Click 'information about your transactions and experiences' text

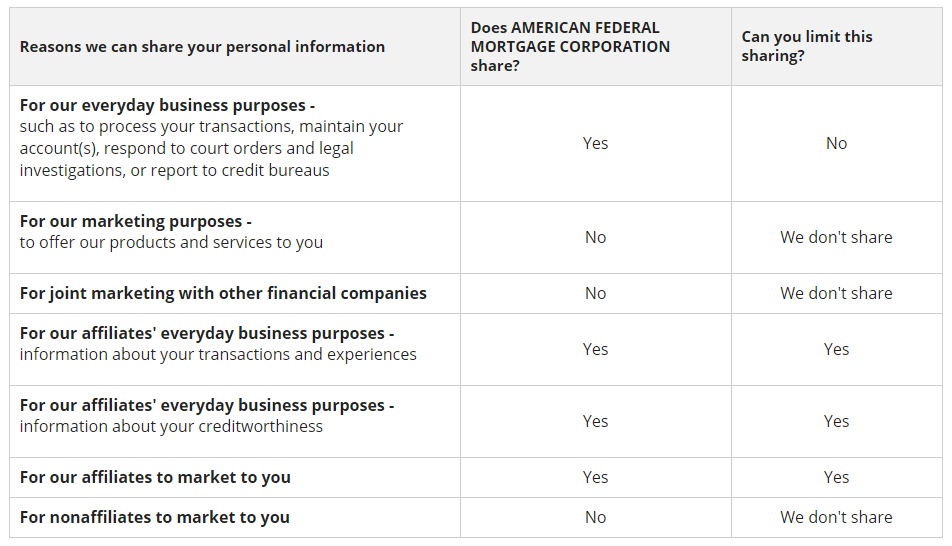pyautogui.click(x=218, y=354)
